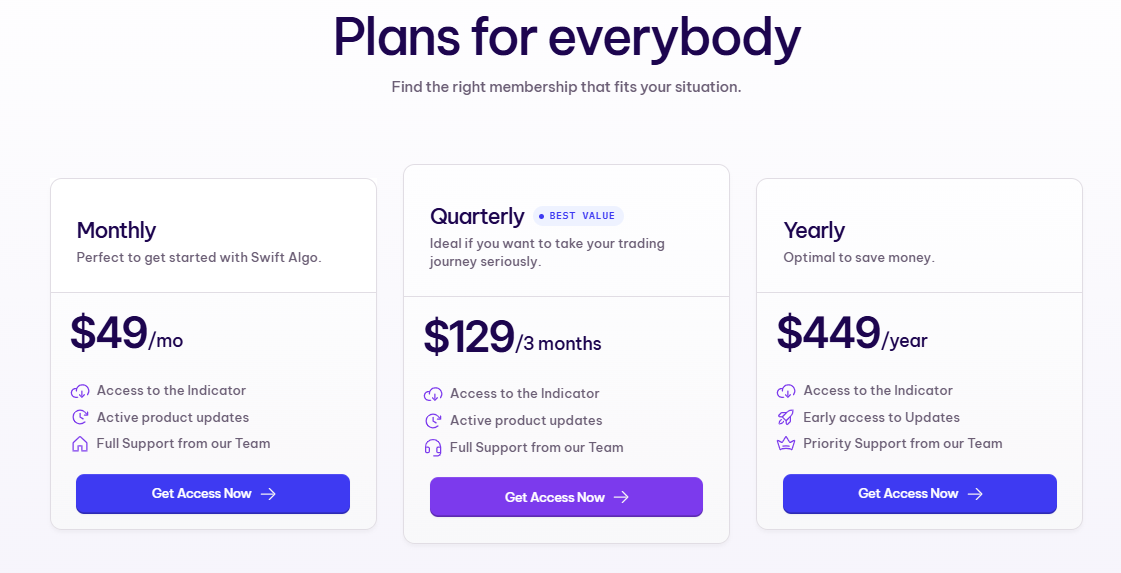Click the $129 per 3 months price
1121x573 pixels.
click(513, 337)
